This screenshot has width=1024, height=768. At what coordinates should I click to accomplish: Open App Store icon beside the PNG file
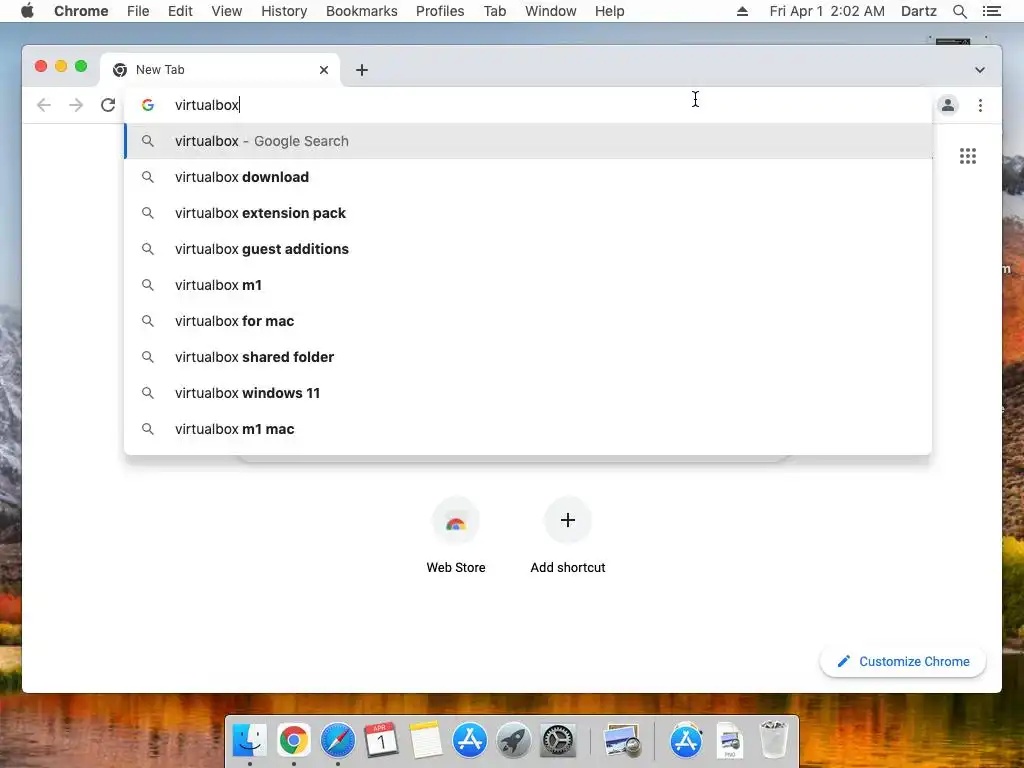point(686,740)
